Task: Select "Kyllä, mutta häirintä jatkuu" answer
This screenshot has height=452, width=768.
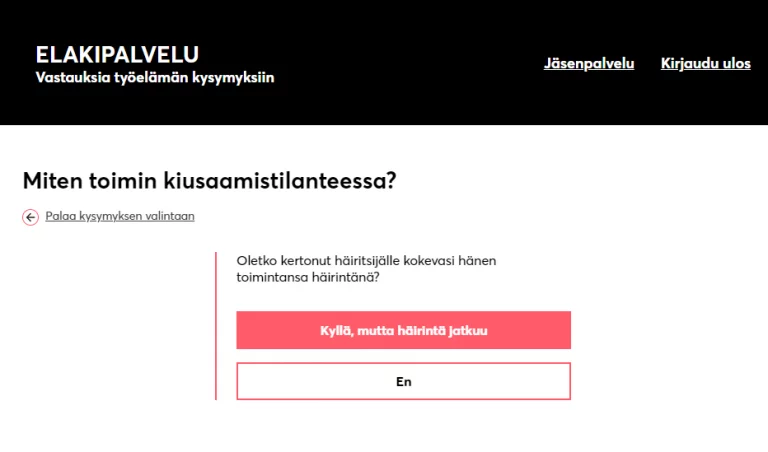Action: pyautogui.click(x=403, y=330)
